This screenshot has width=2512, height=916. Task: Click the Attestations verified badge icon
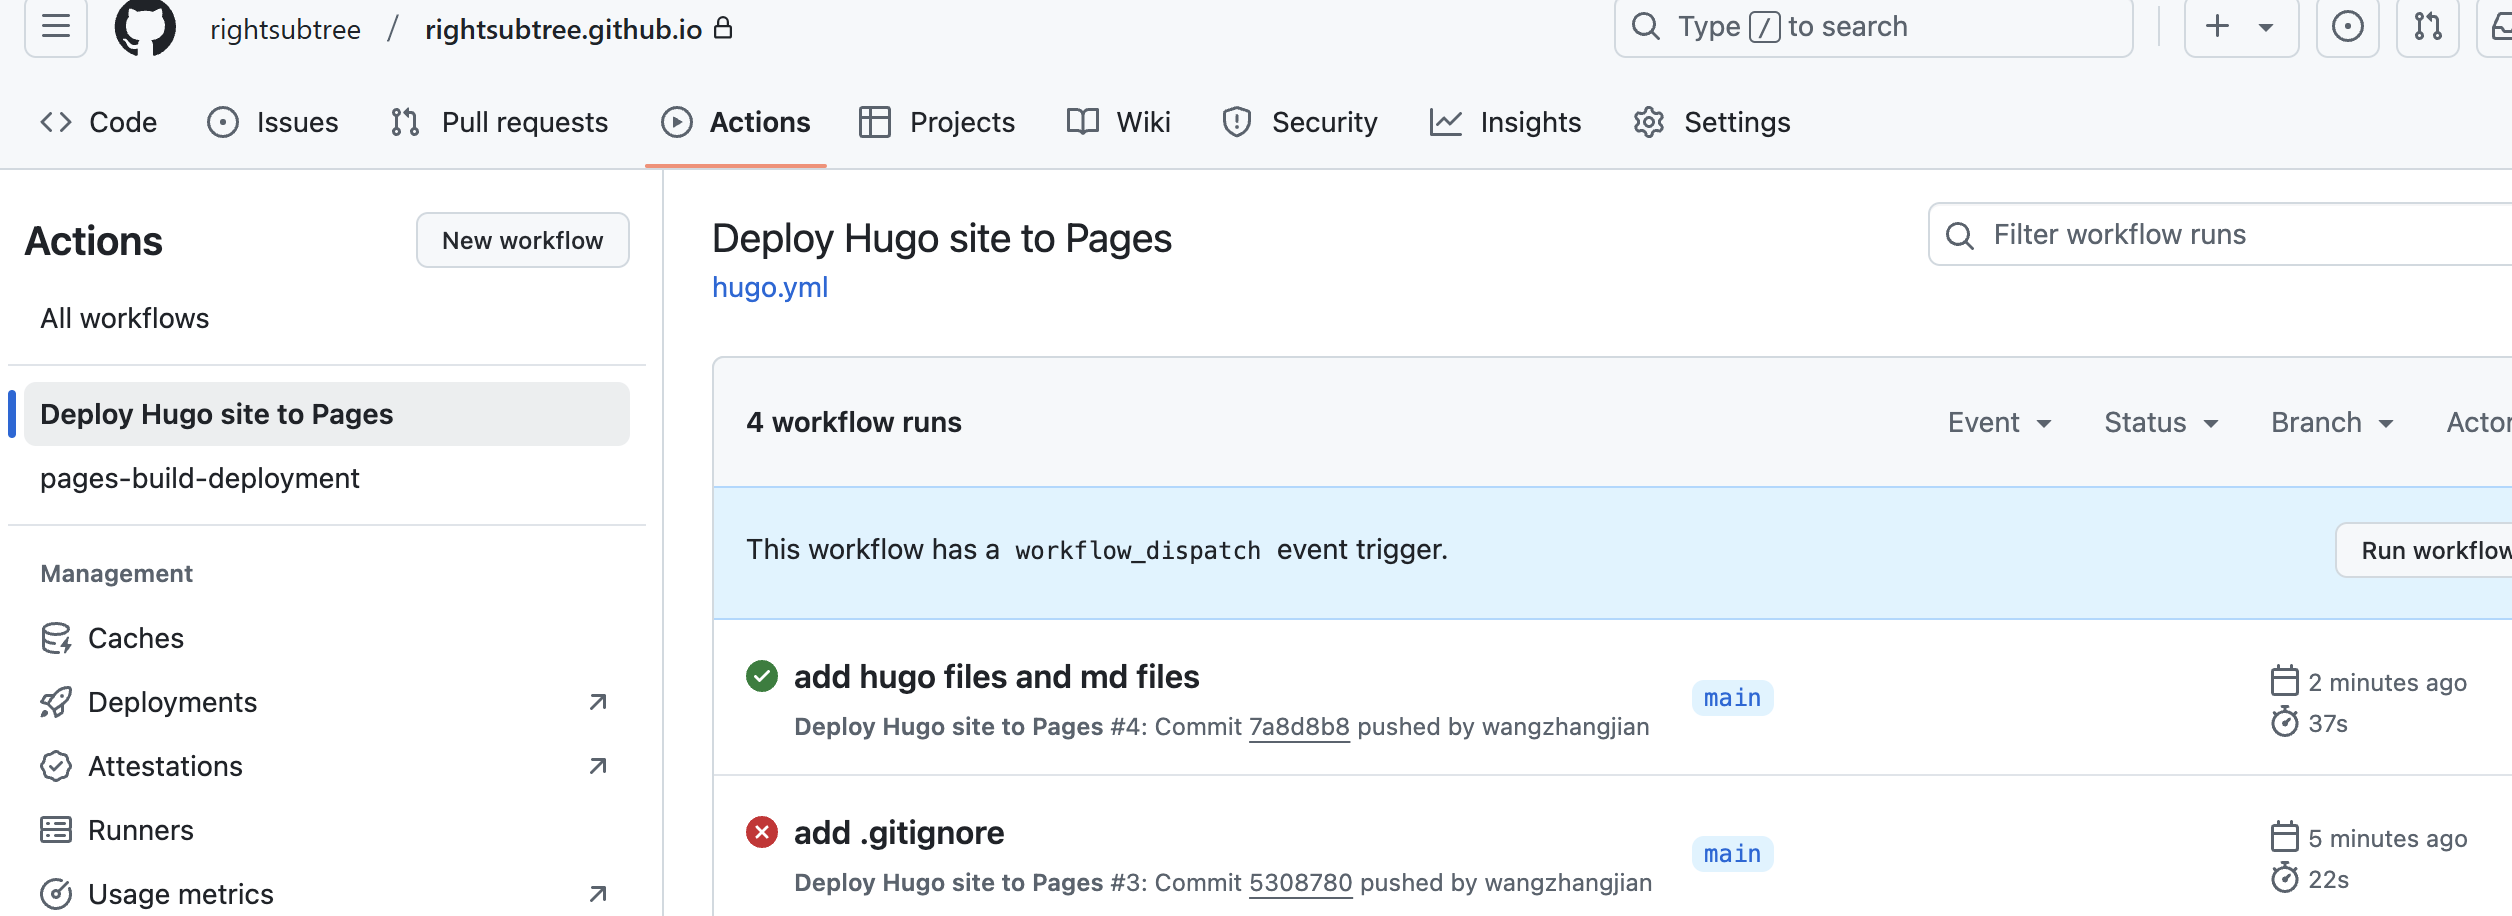click(56, 766)
